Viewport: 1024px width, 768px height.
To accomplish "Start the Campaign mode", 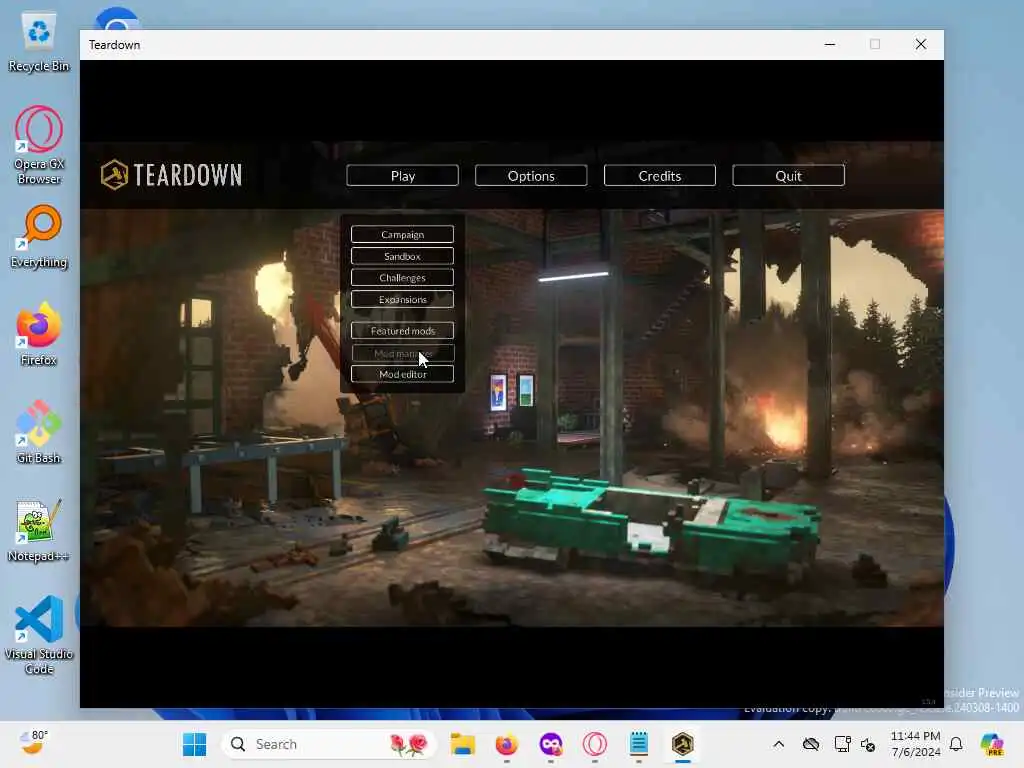I will 402,234.
